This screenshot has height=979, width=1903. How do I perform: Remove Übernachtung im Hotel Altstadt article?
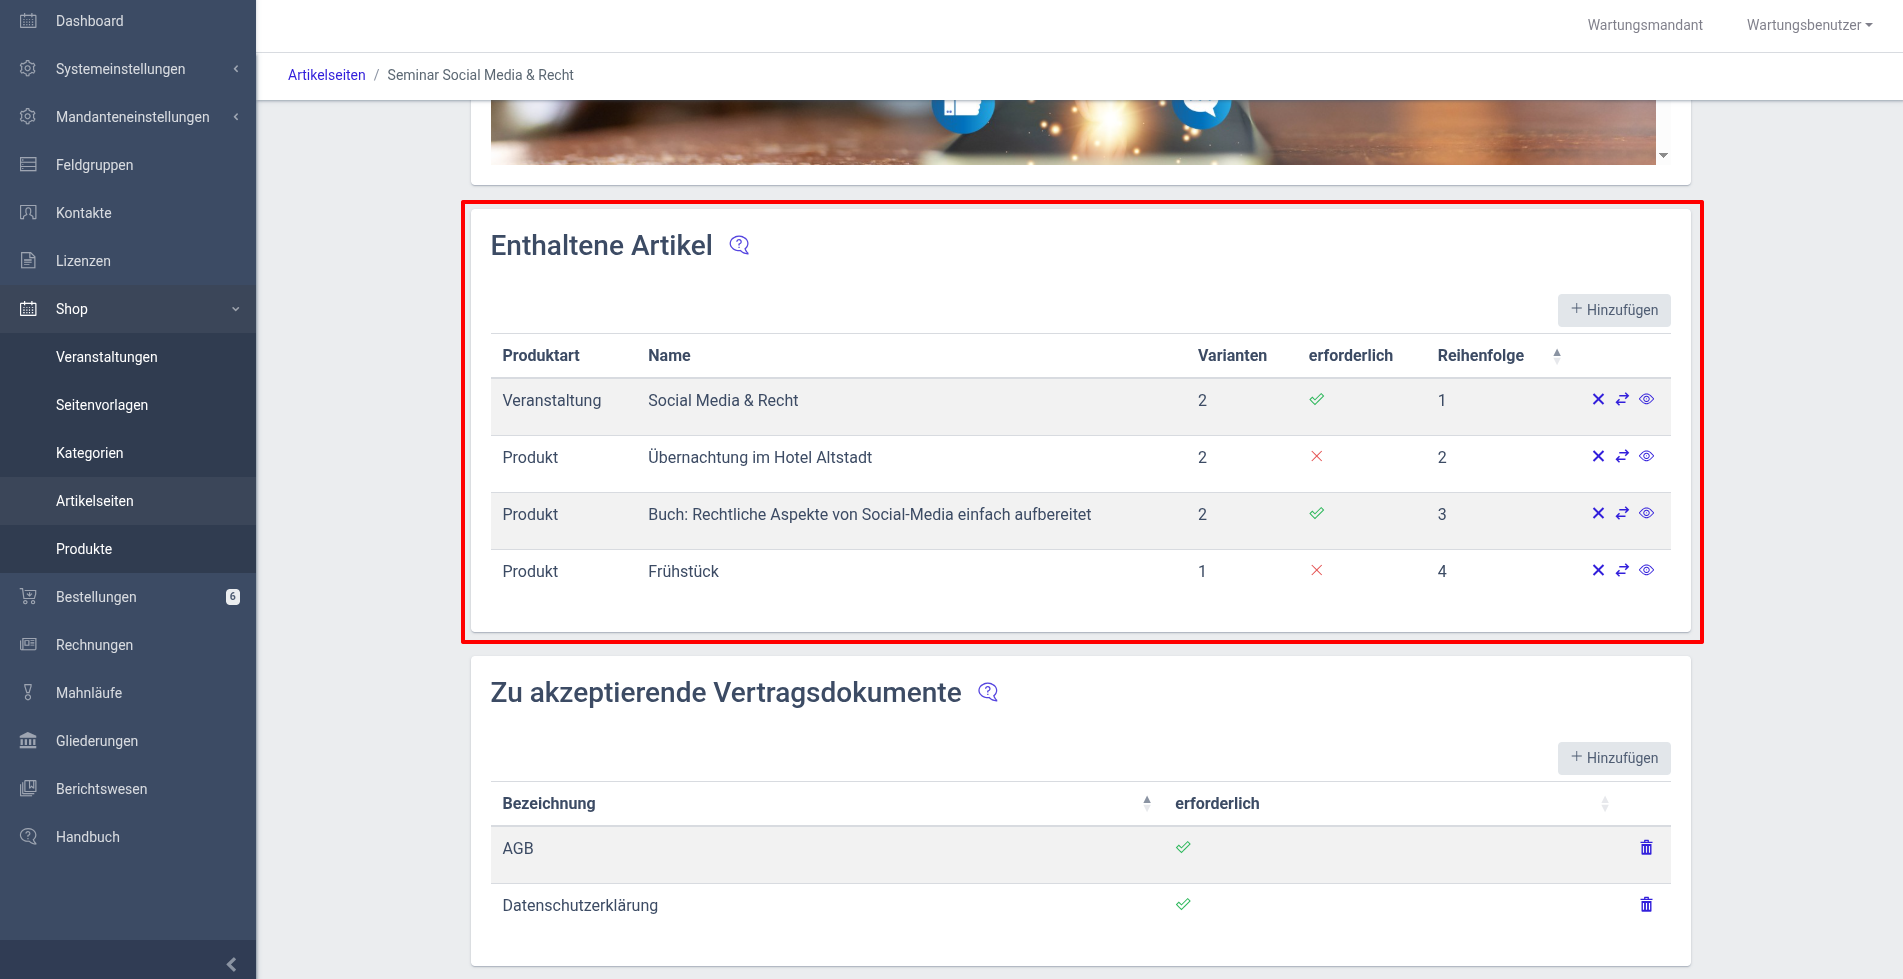[1598, 456]
